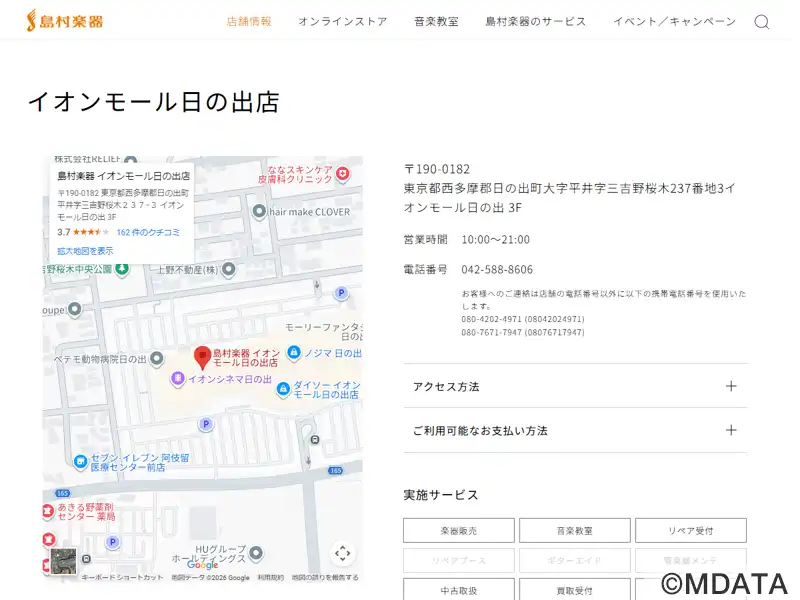Click the 3.7 star rating

(83, 232)
